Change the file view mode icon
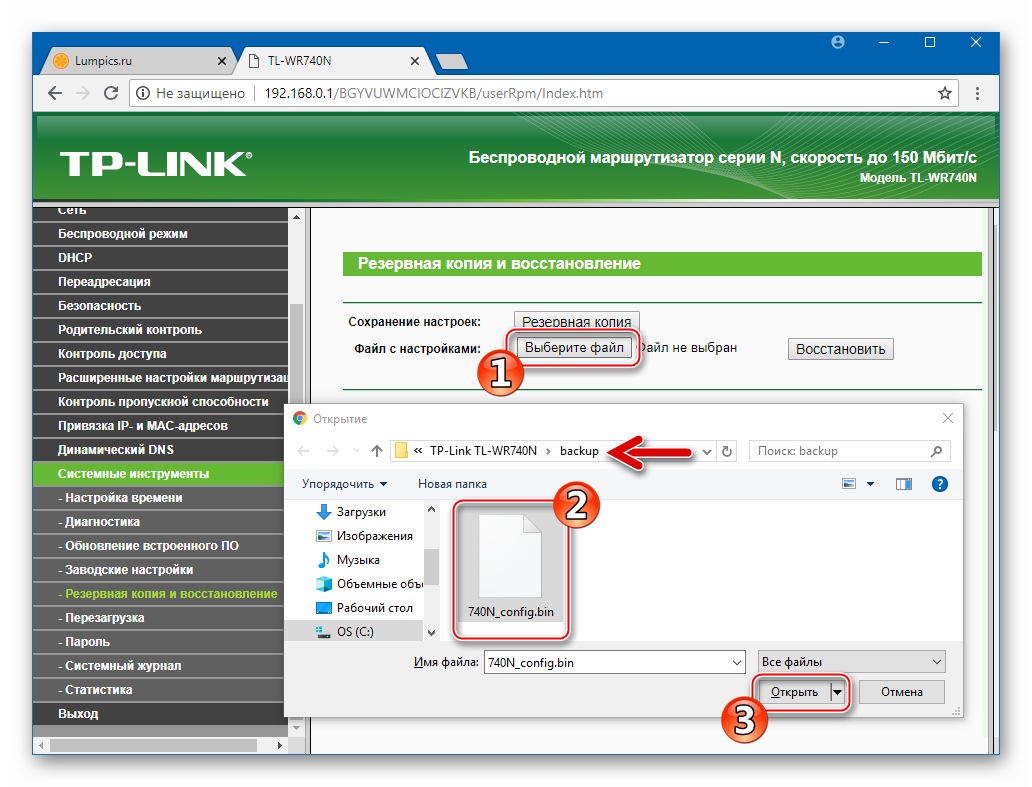 tap(849, 484)
